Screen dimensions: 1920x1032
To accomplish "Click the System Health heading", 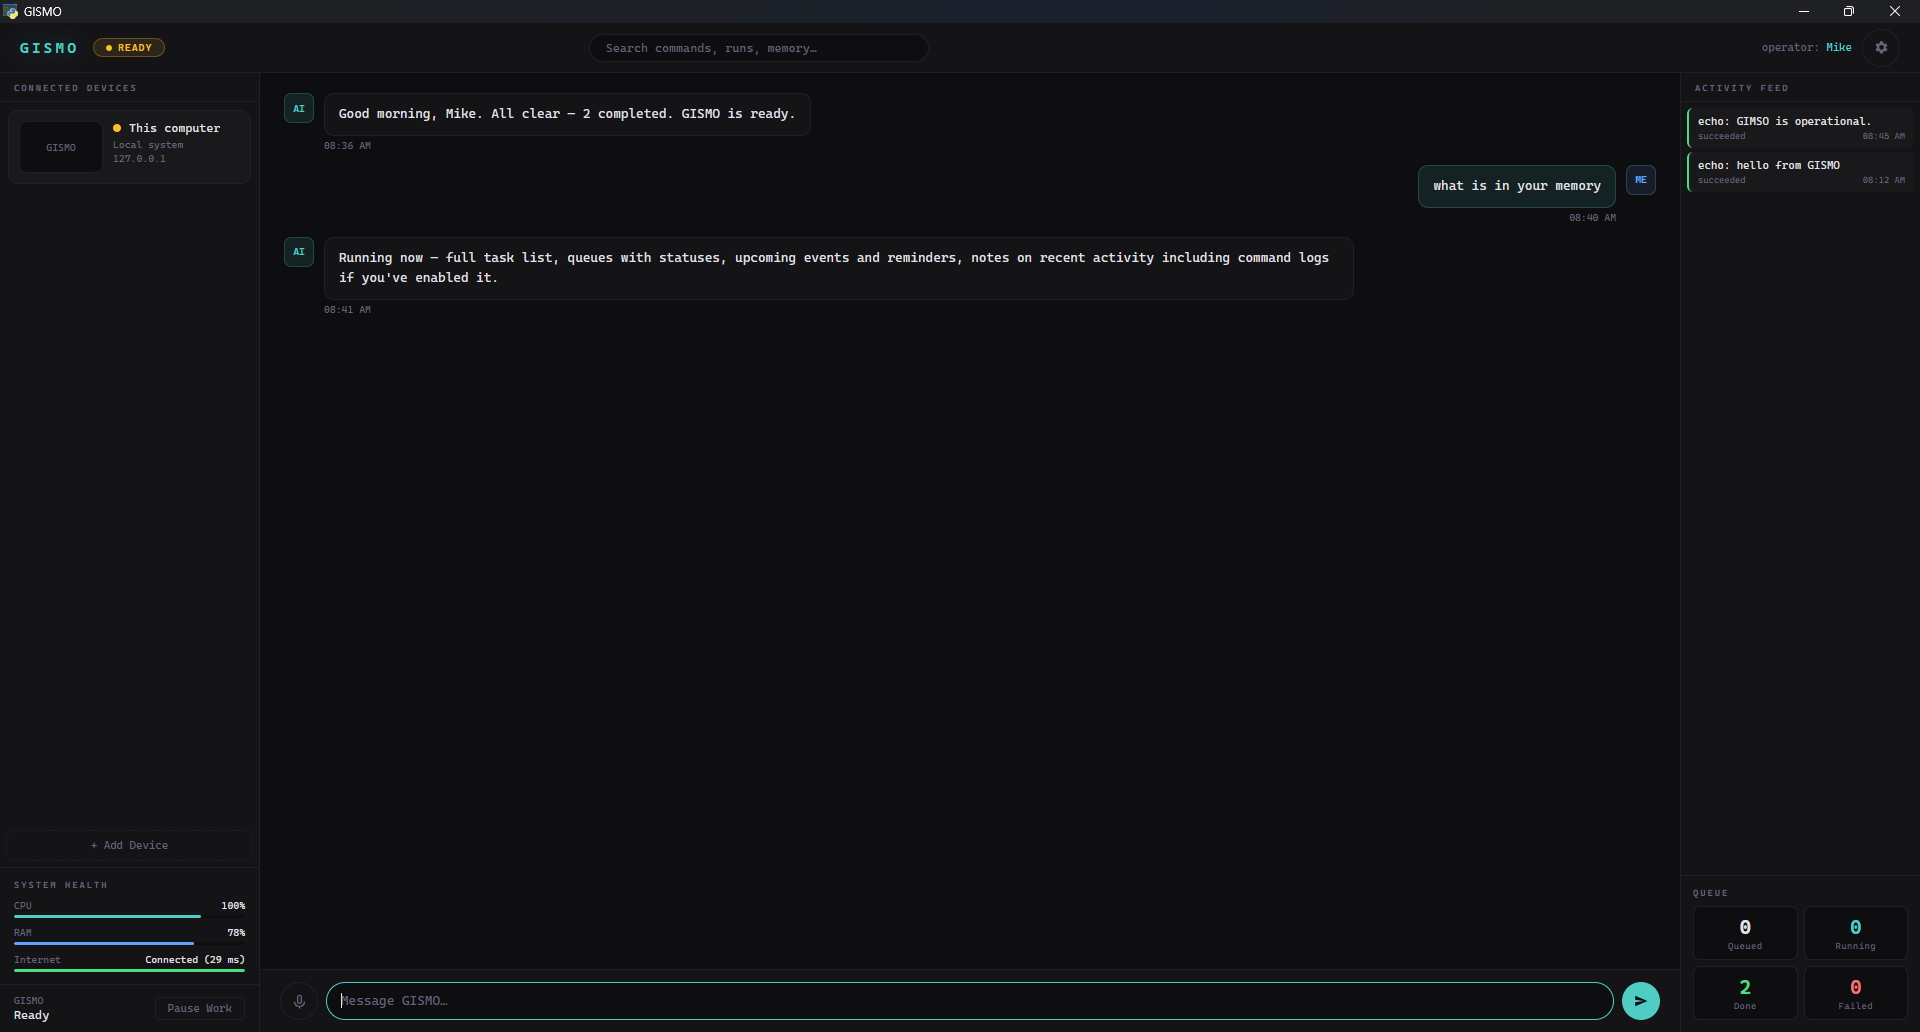I will coord(60,885).
